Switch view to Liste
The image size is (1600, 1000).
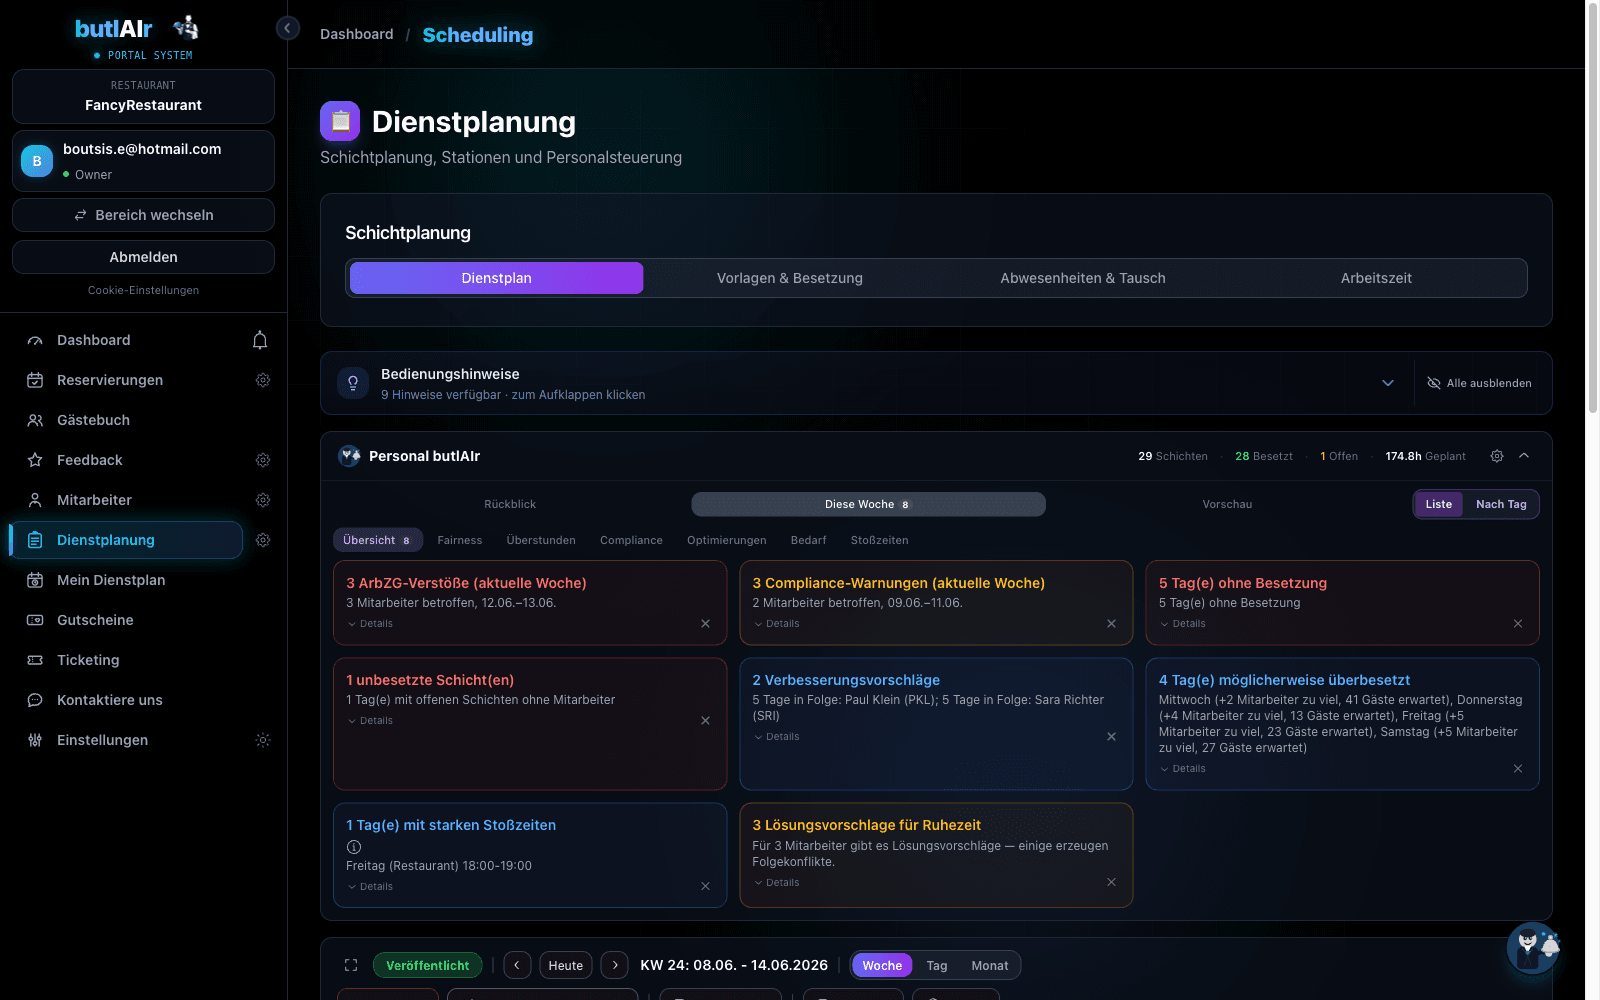[1439, 504]
